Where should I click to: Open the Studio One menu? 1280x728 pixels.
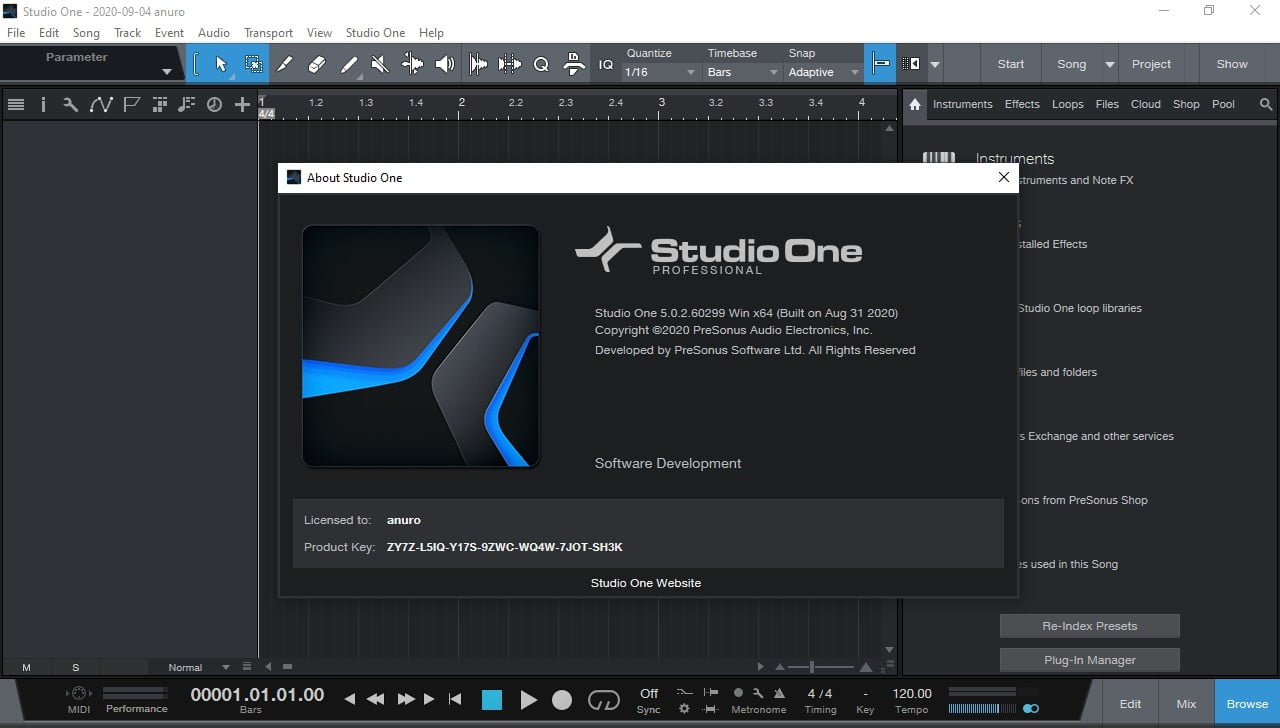pyautogui.click(x=375, y=33)
